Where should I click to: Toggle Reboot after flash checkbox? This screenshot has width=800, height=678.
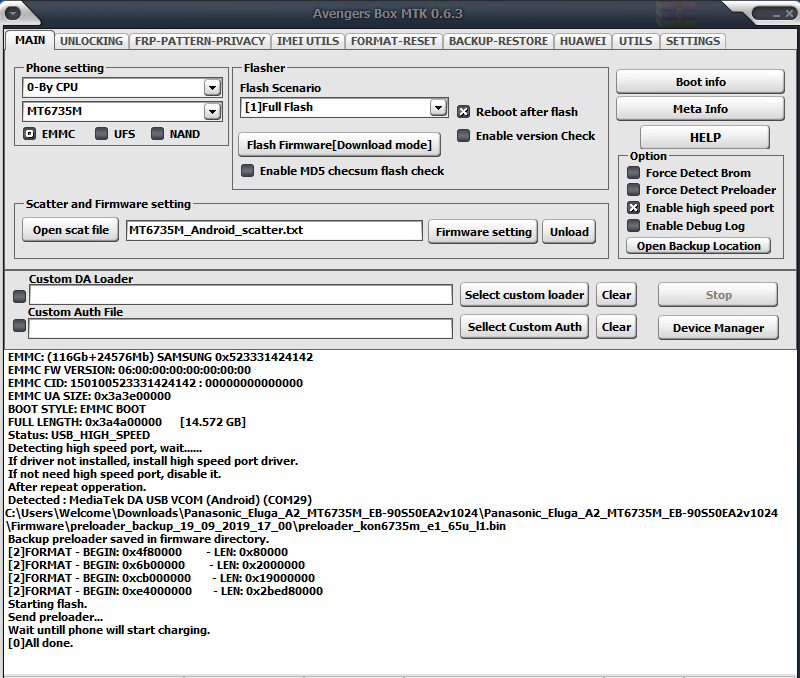(x=463, y=112)
